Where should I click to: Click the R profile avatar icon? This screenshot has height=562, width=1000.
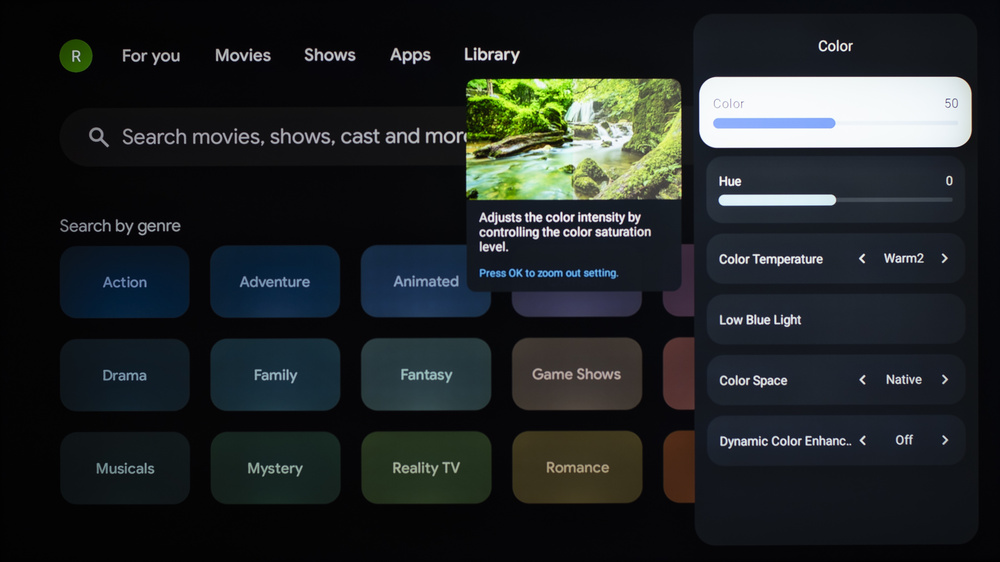(76, 56)
